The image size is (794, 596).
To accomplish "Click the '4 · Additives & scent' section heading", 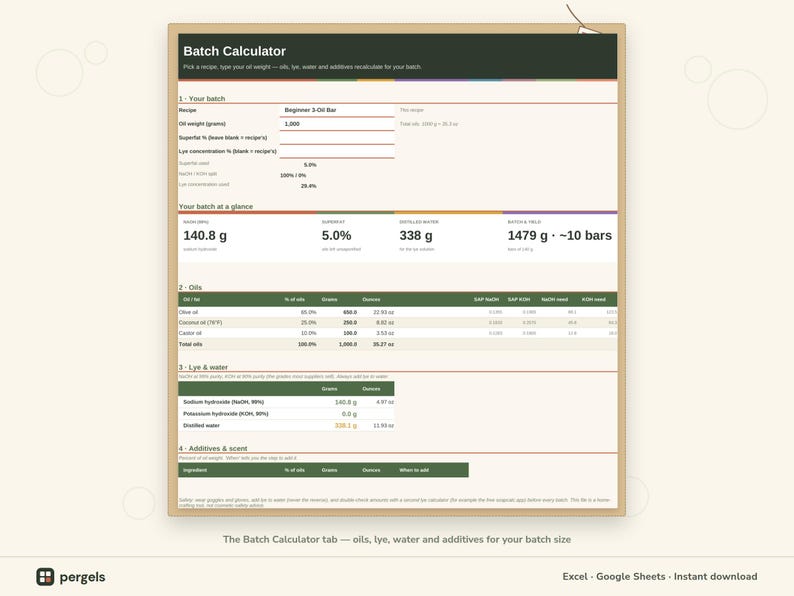I will (213, 448).
